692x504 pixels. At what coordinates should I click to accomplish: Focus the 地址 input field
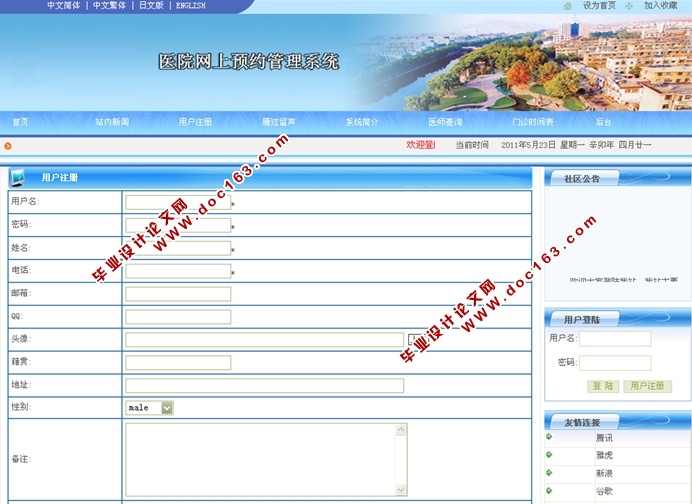tap(265, 386)
